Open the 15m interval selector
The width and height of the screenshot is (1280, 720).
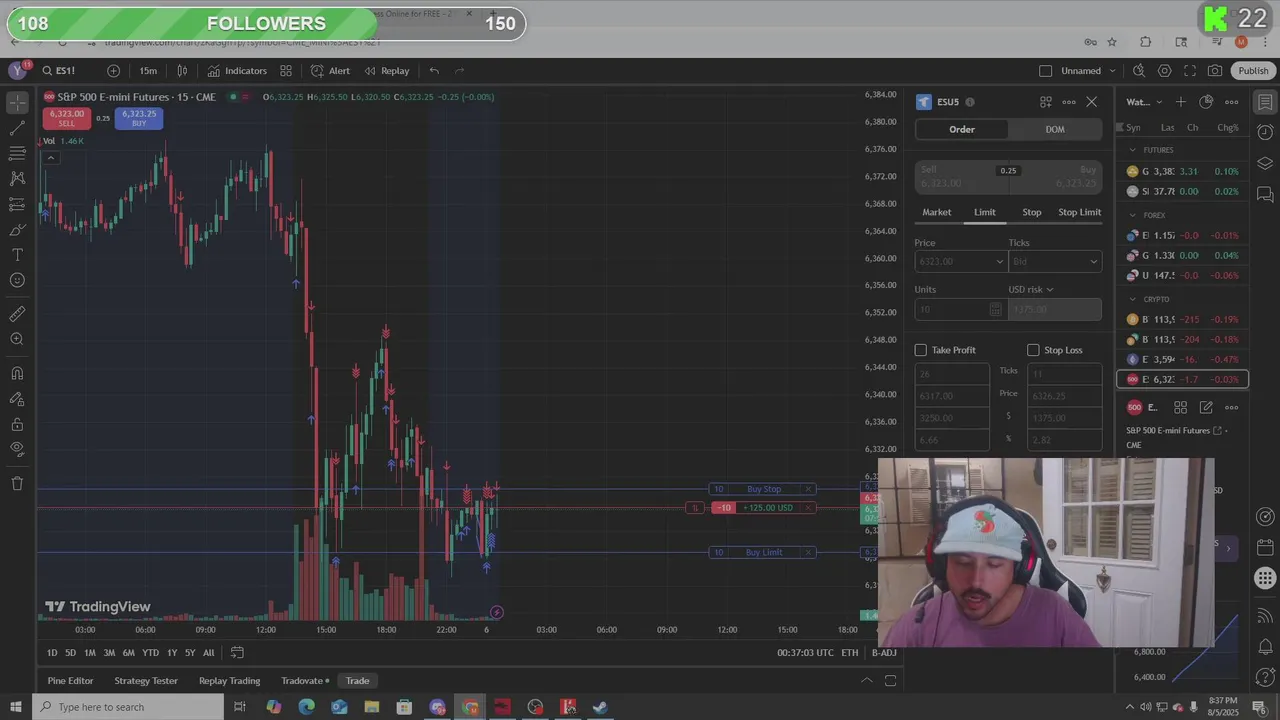(148, 71)
